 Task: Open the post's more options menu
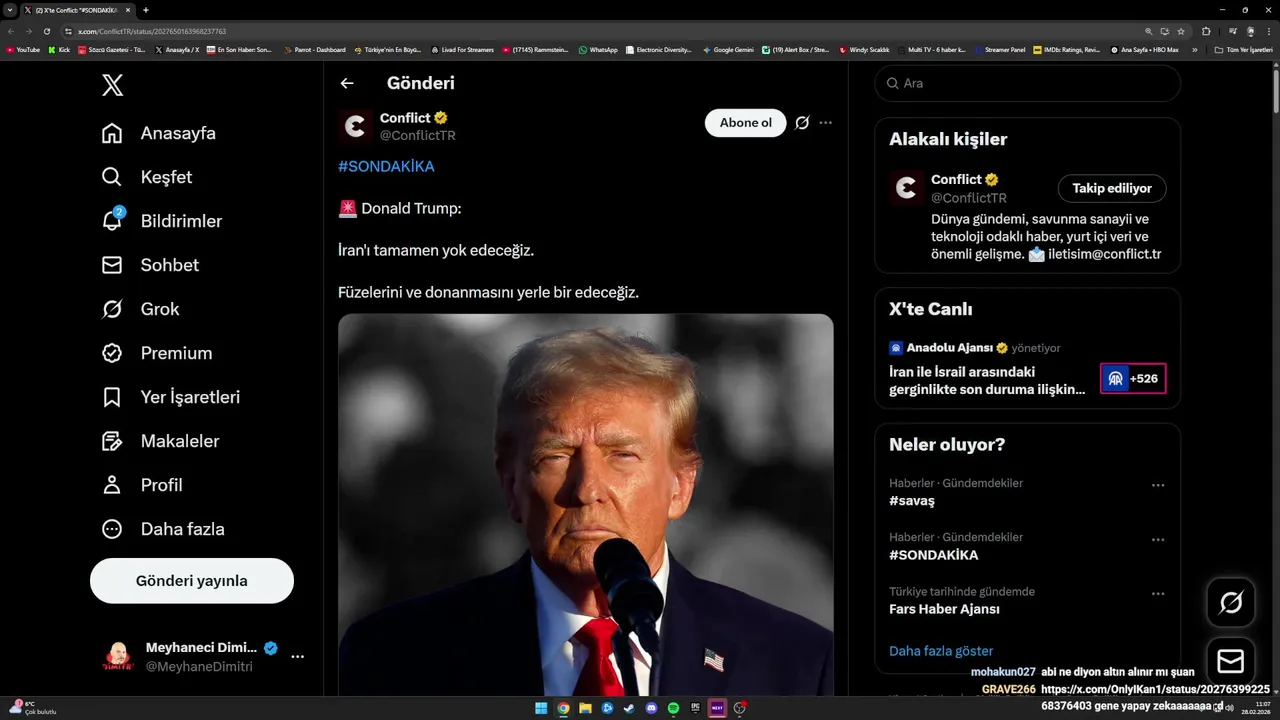point(826,123)
